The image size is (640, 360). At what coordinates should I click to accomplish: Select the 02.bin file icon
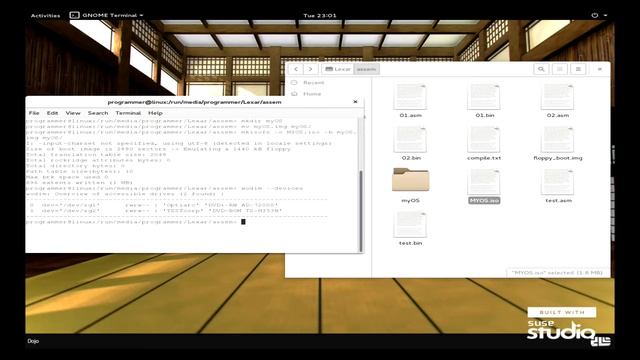click(x=410, y=140)
